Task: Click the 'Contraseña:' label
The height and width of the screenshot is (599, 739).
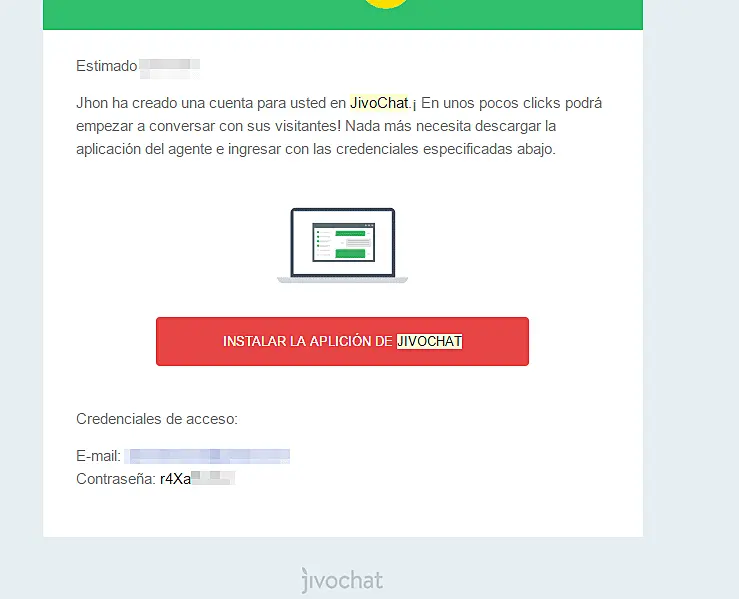Action: (116, 479)
